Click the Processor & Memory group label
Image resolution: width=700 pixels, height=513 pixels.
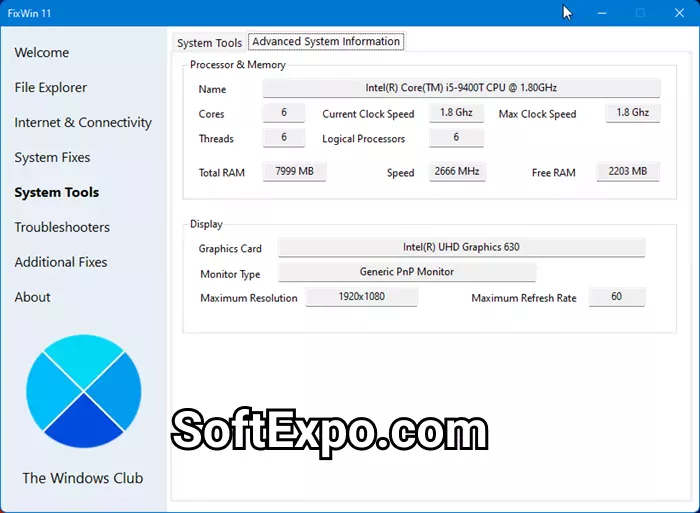[238, 65]
